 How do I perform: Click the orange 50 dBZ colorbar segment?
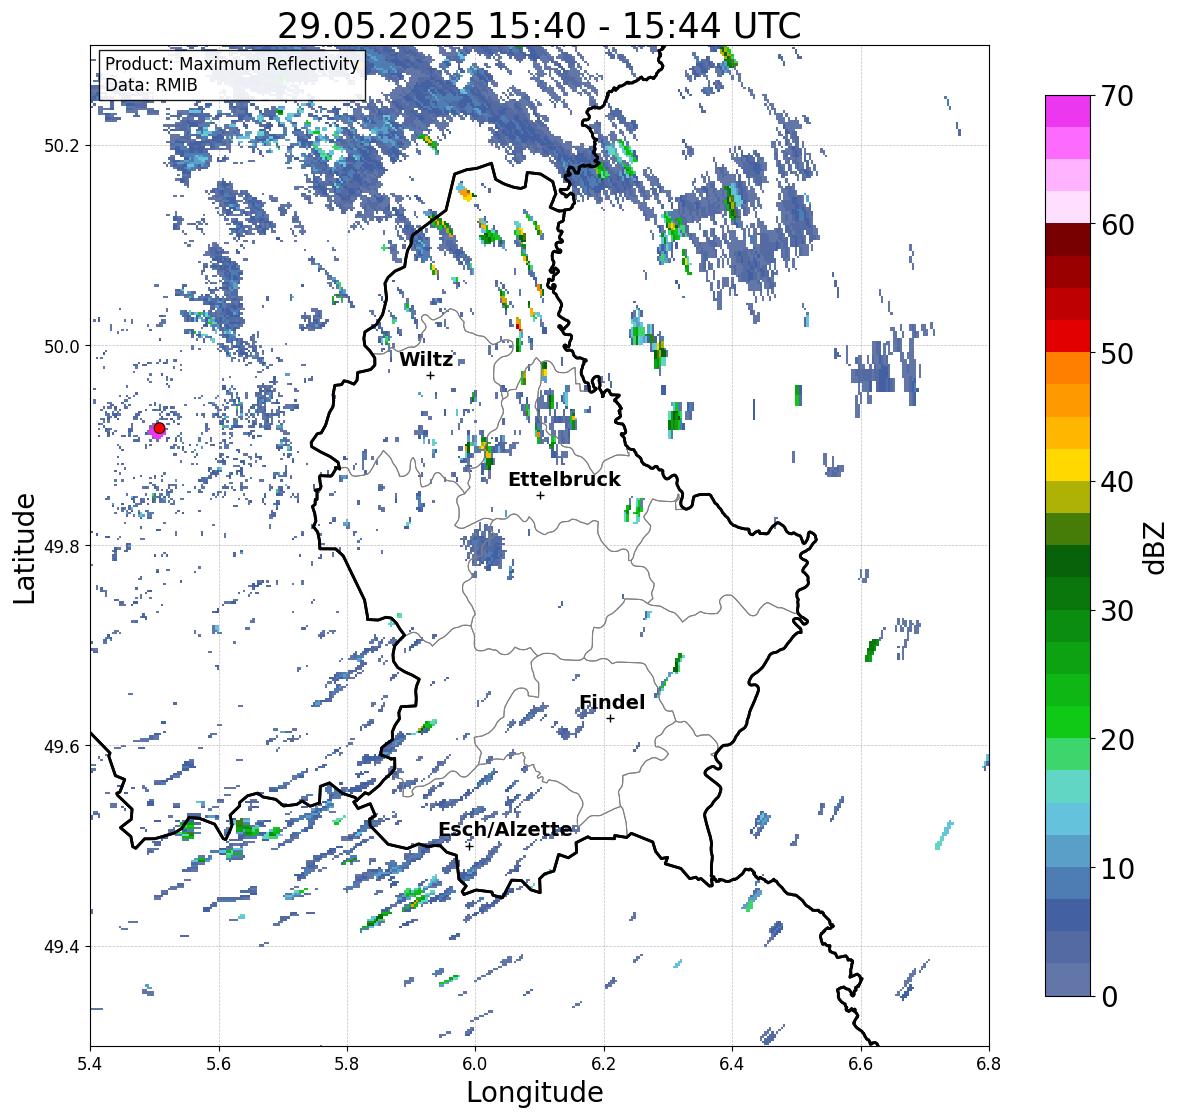[x=1068, y=368]
